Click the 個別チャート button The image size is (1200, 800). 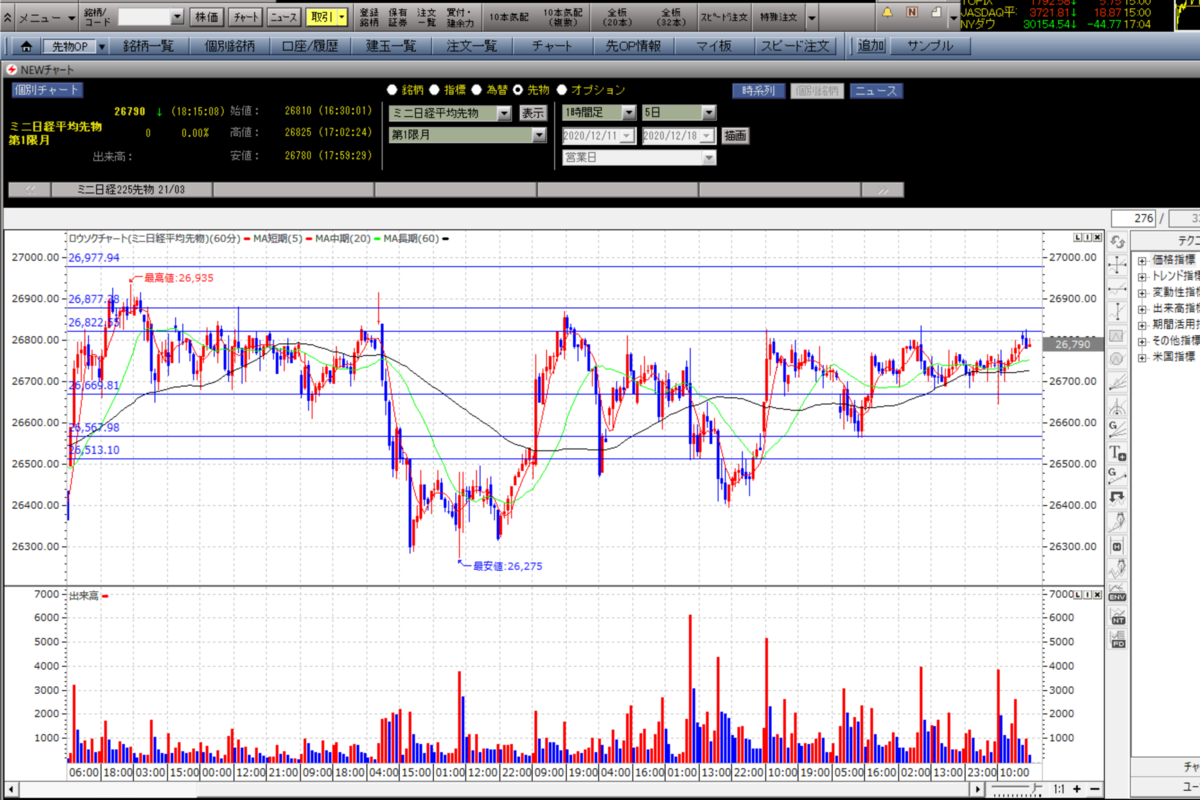[x=47, y=90]
